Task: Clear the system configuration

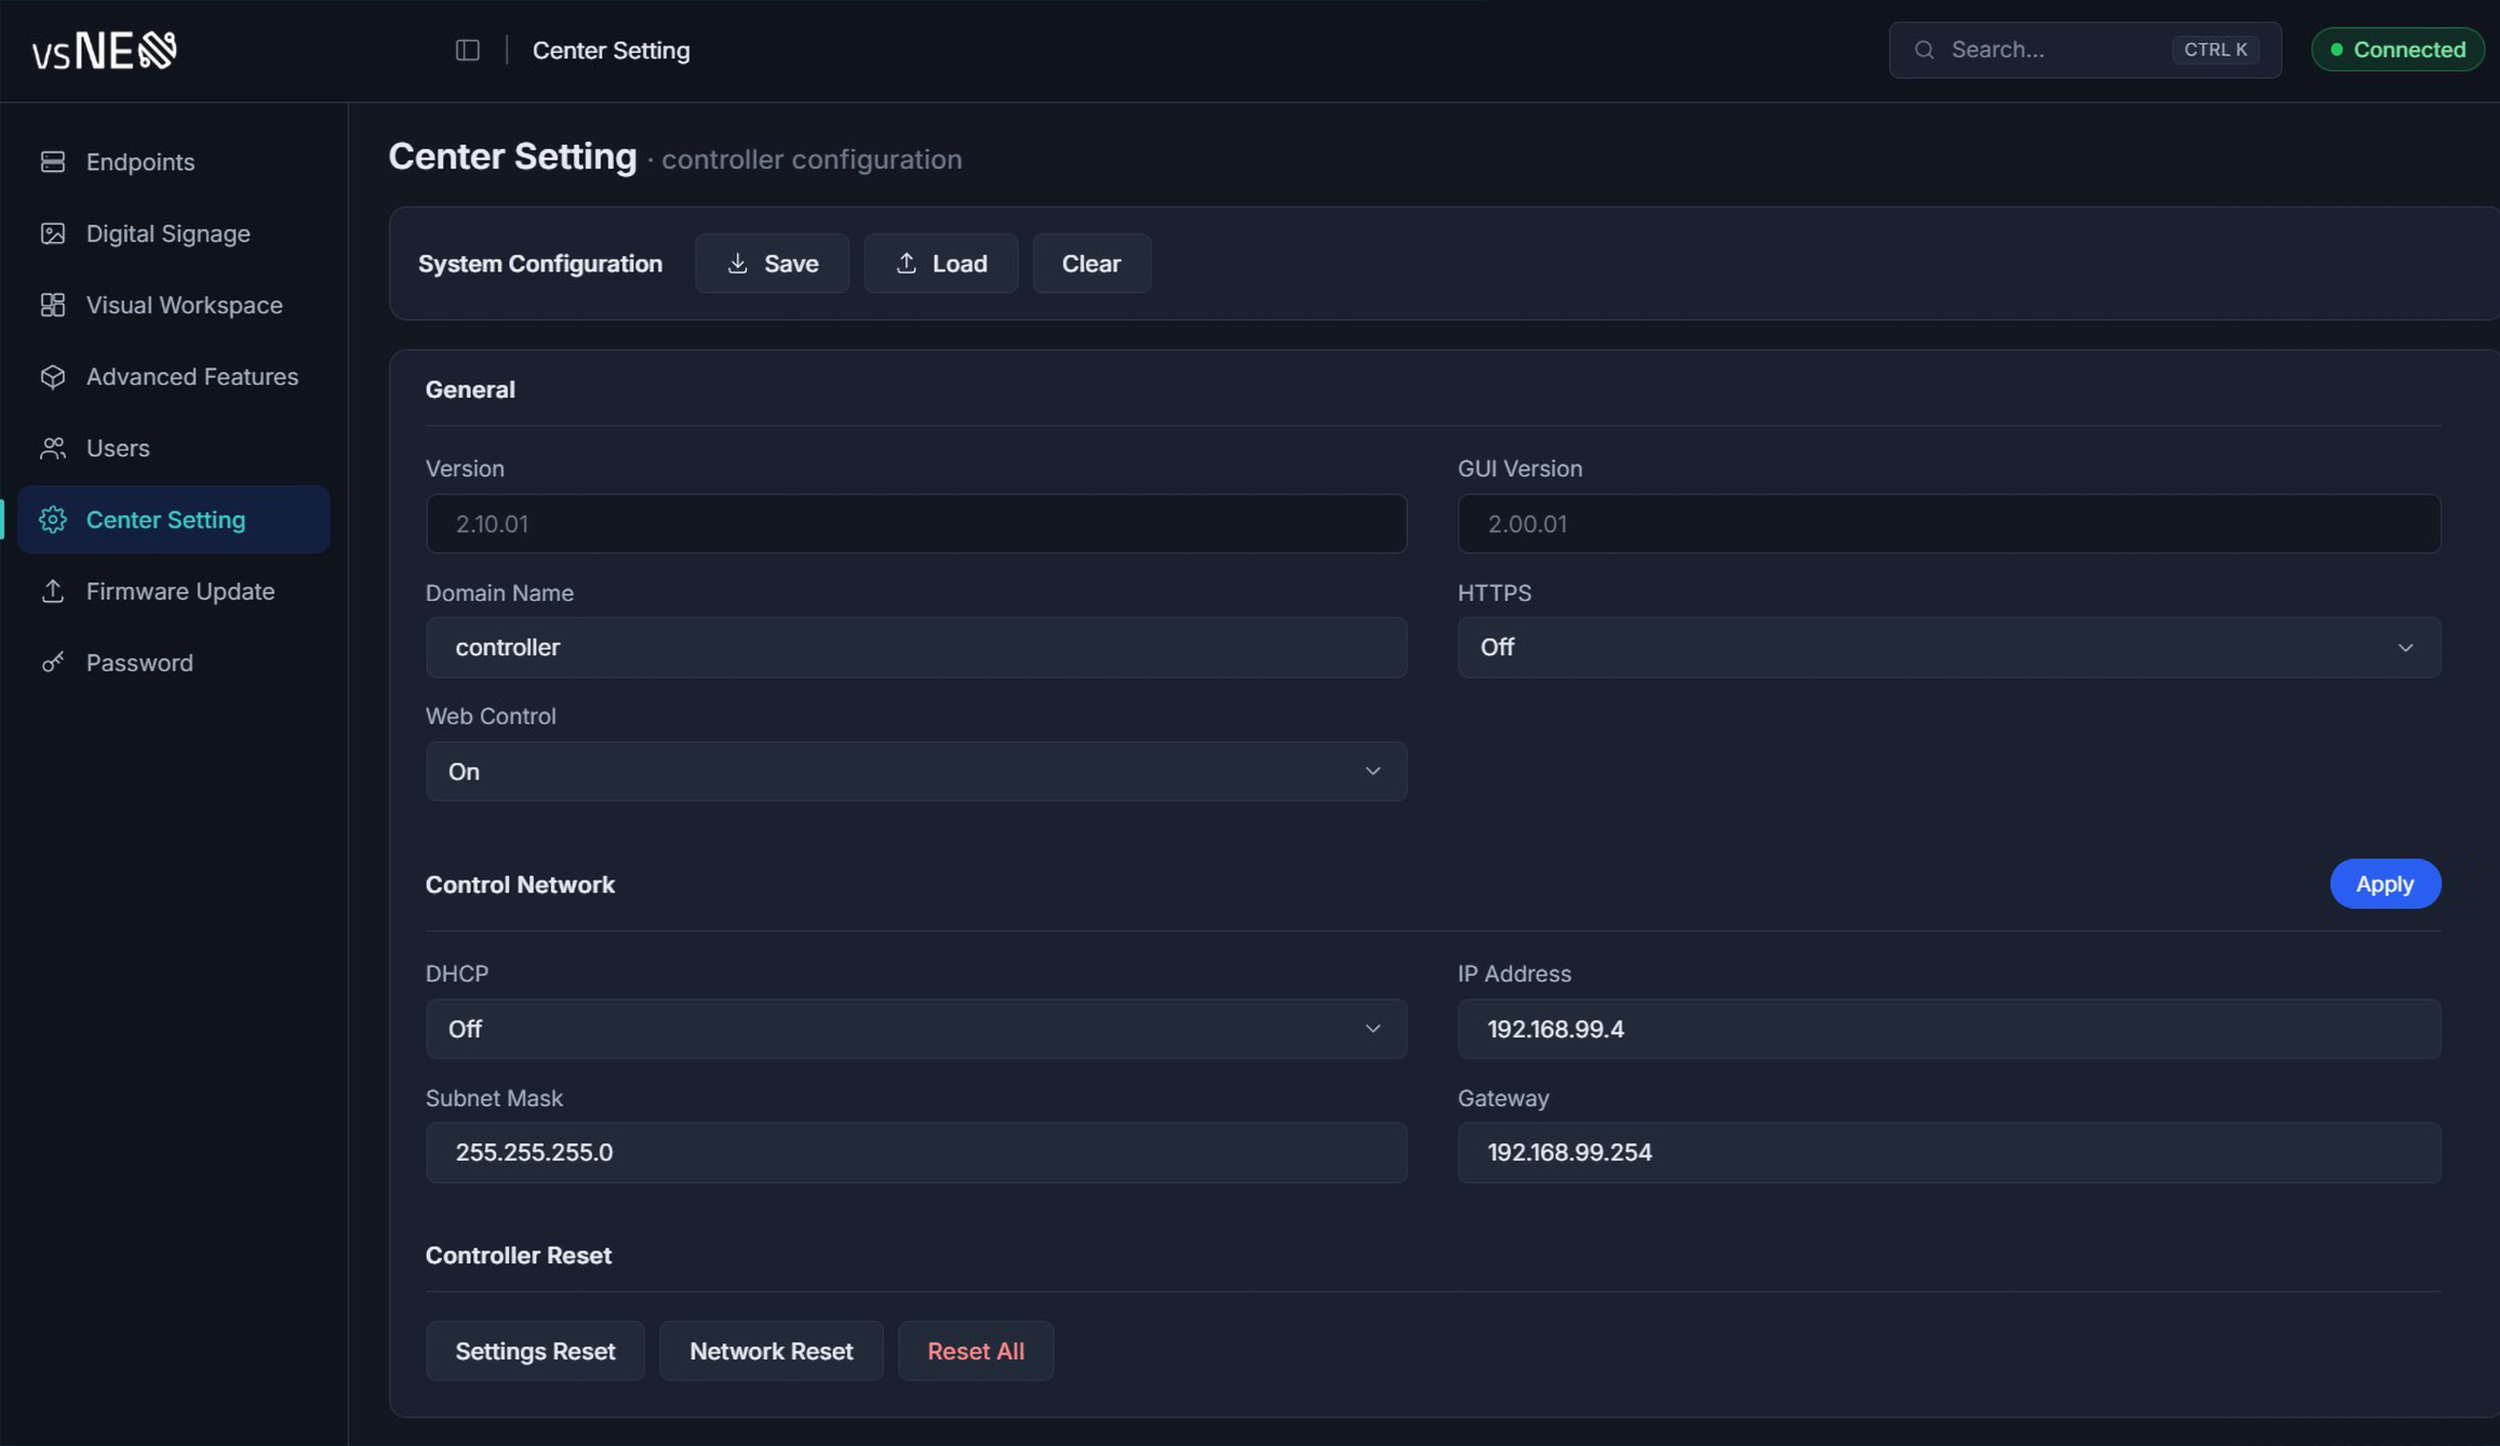Action: pos(1091,263)
